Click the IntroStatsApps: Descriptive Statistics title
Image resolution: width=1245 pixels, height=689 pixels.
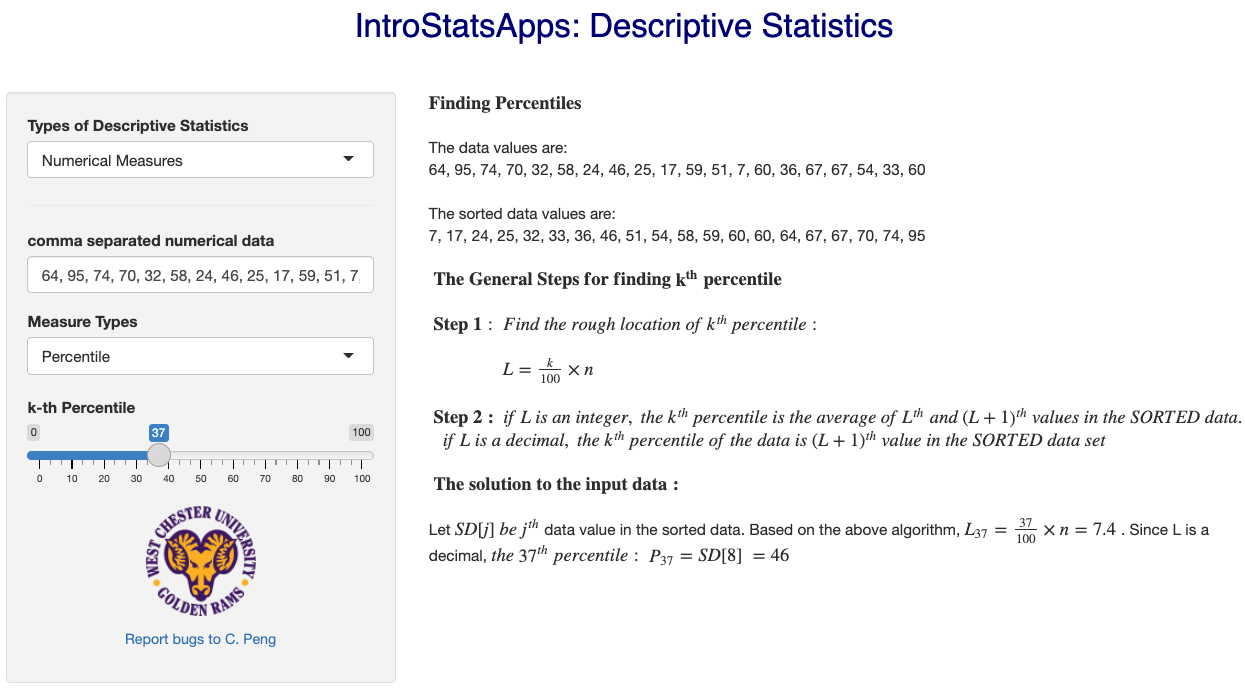[x=623, y=26]
